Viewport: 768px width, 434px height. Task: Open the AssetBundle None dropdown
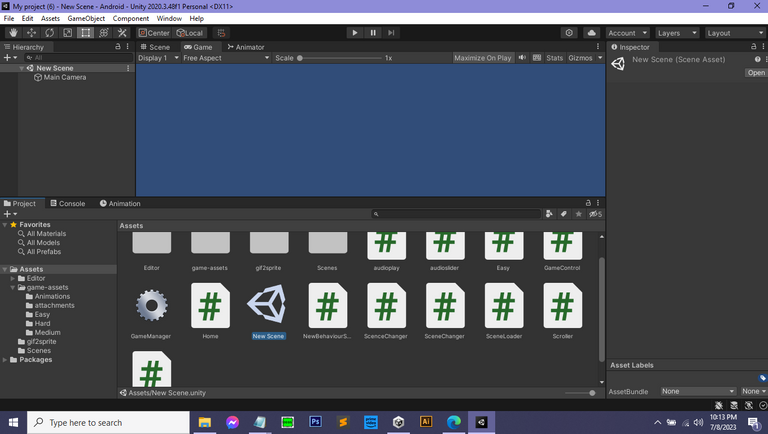tap(697, 391)
